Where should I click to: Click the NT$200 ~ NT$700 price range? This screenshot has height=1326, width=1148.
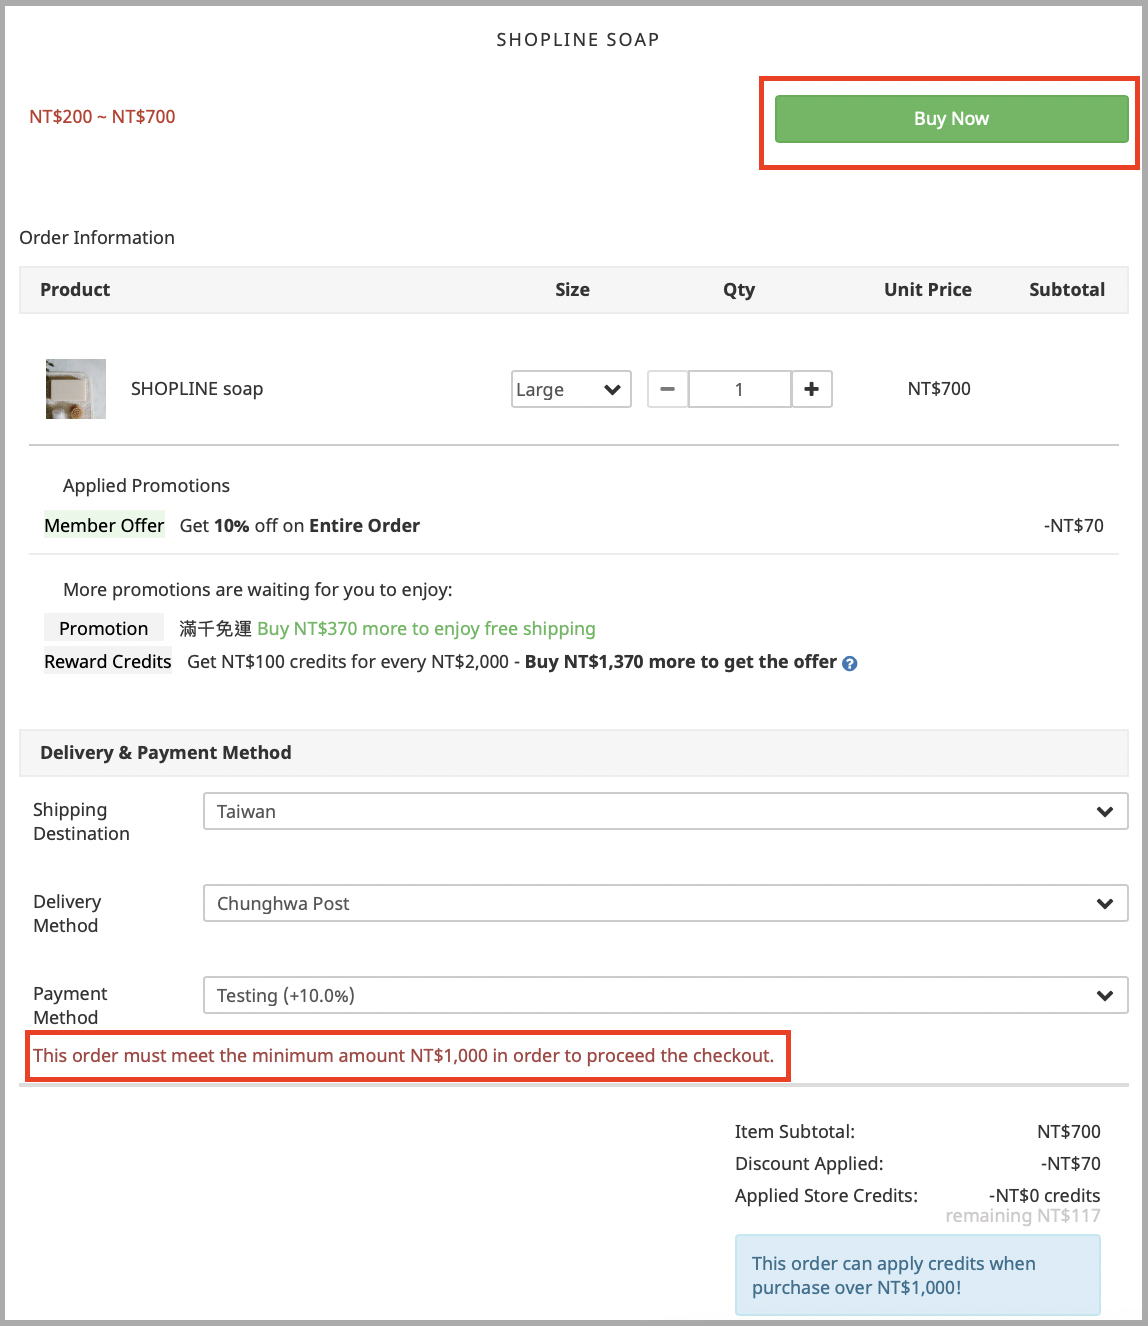(x=102, y=116)
